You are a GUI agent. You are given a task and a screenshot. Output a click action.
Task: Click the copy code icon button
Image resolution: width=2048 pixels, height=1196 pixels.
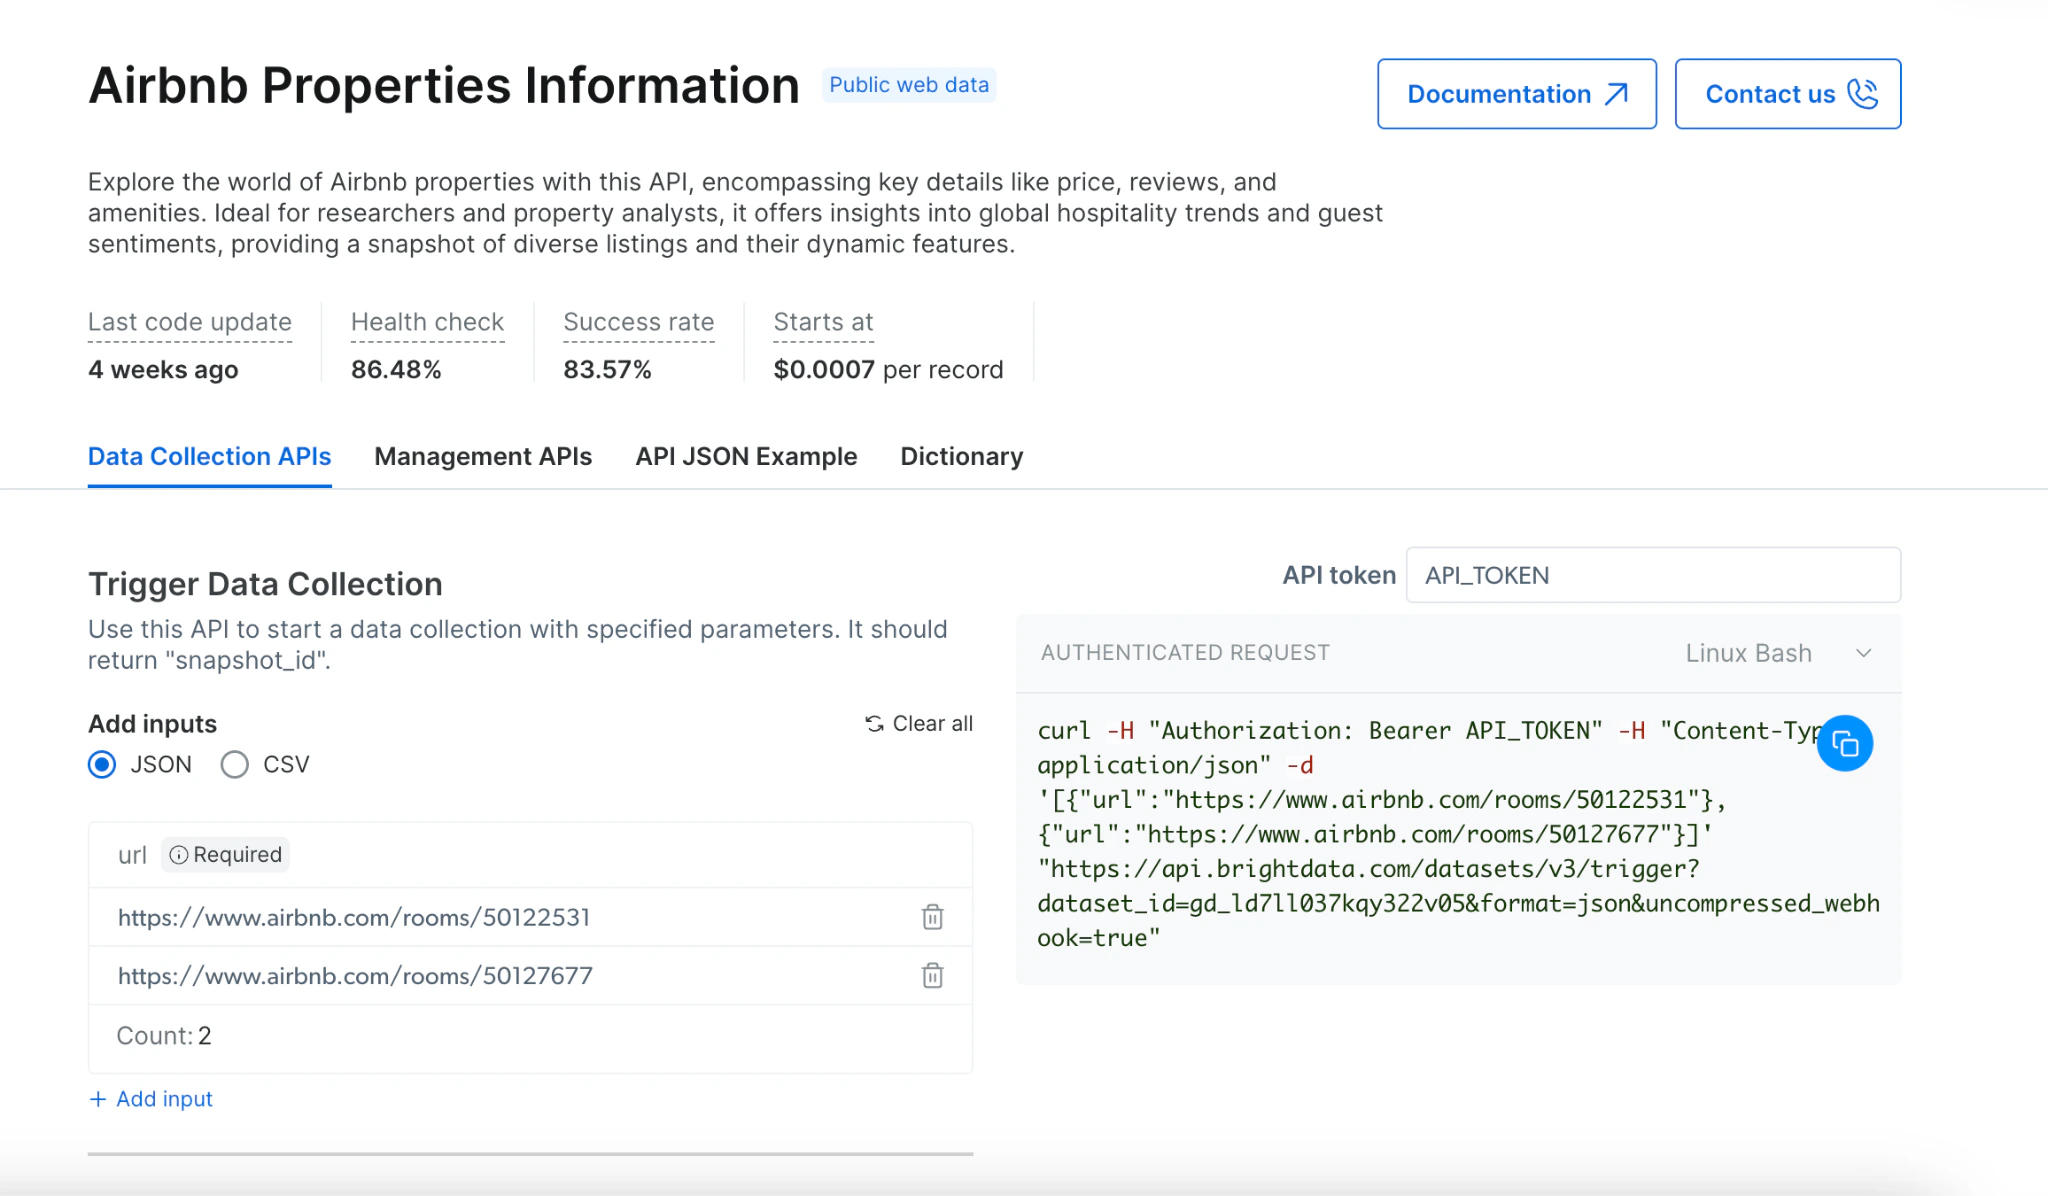pyautogui.click(x=1844, y=744)
